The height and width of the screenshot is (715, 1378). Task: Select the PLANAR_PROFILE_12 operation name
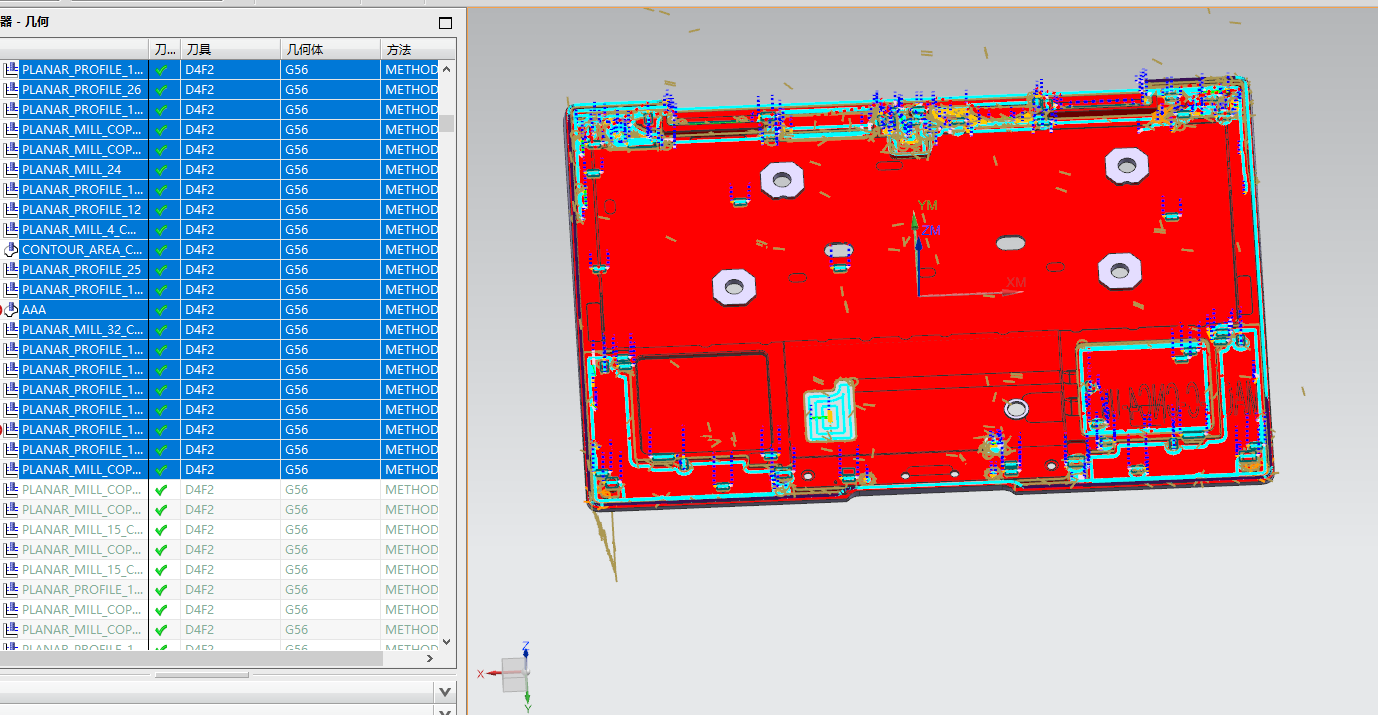pyautogui.click(x=81, y=210)
